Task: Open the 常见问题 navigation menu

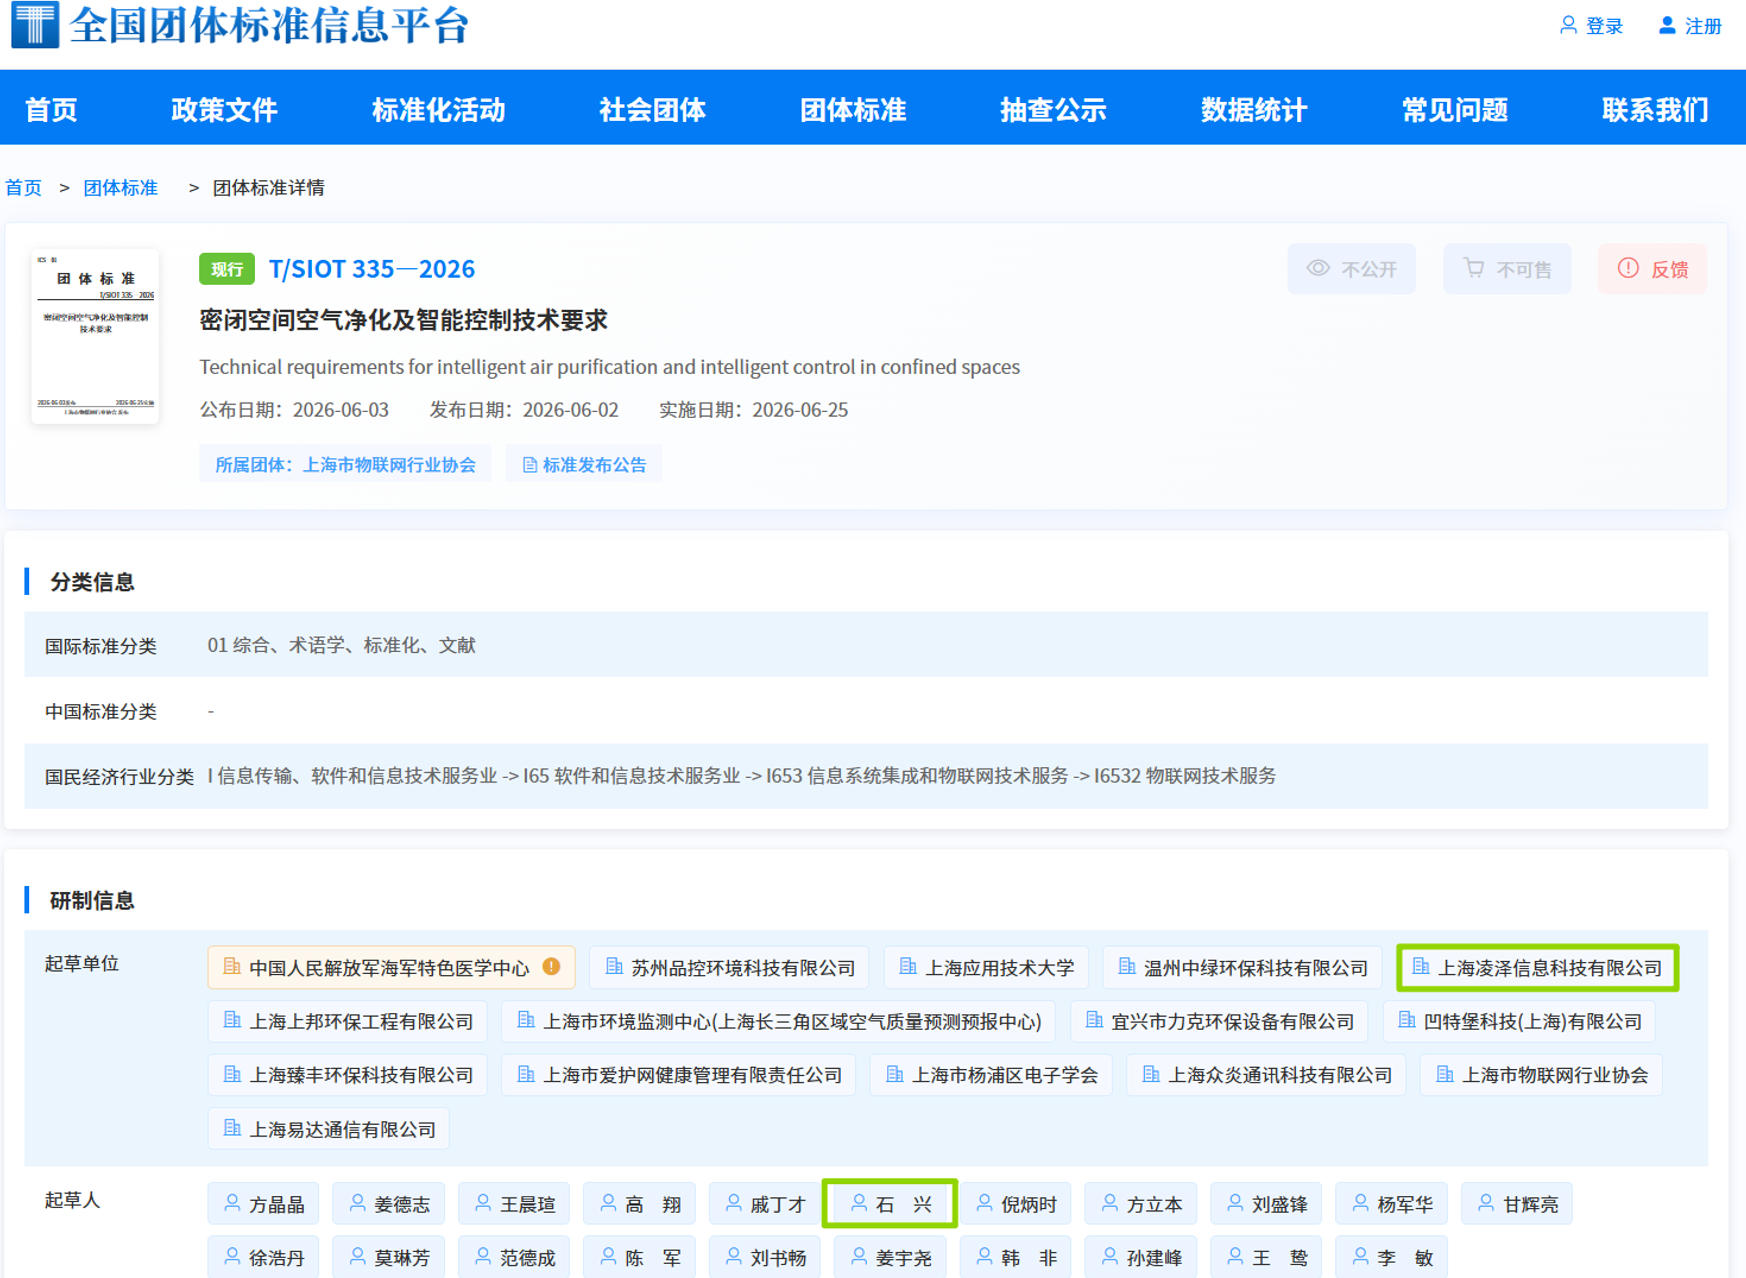Action: 1455,109
